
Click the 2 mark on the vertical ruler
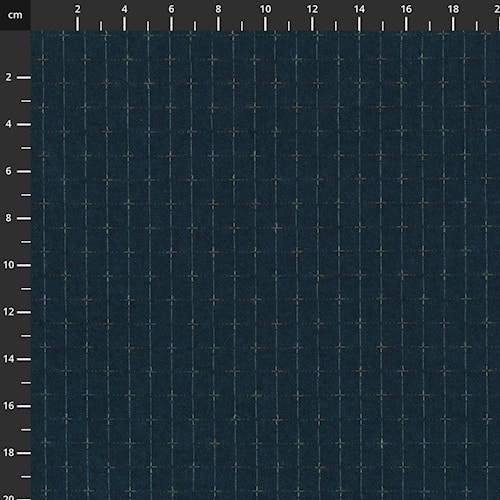[8, 77]
